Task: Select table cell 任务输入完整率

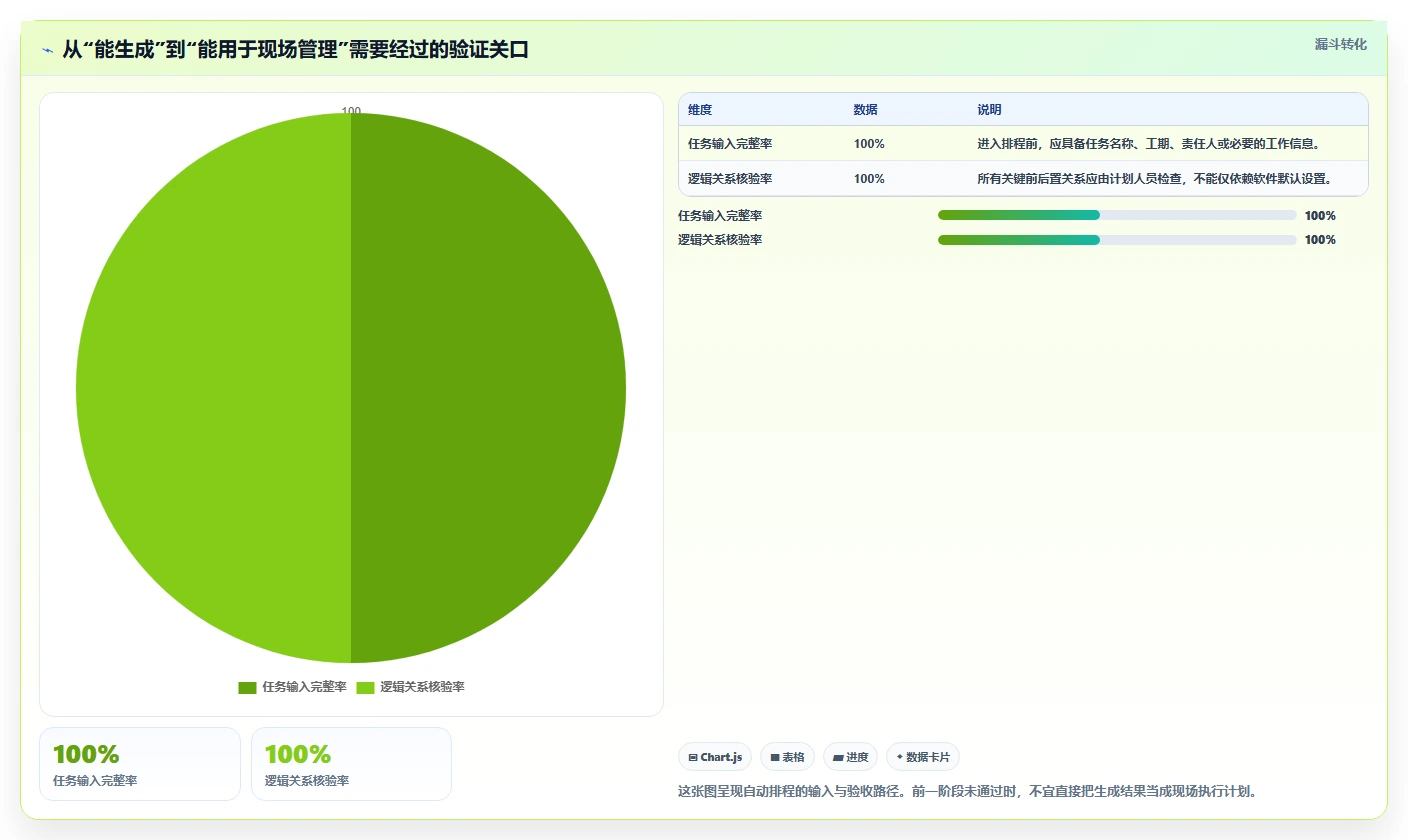Action: pos(730,143)
